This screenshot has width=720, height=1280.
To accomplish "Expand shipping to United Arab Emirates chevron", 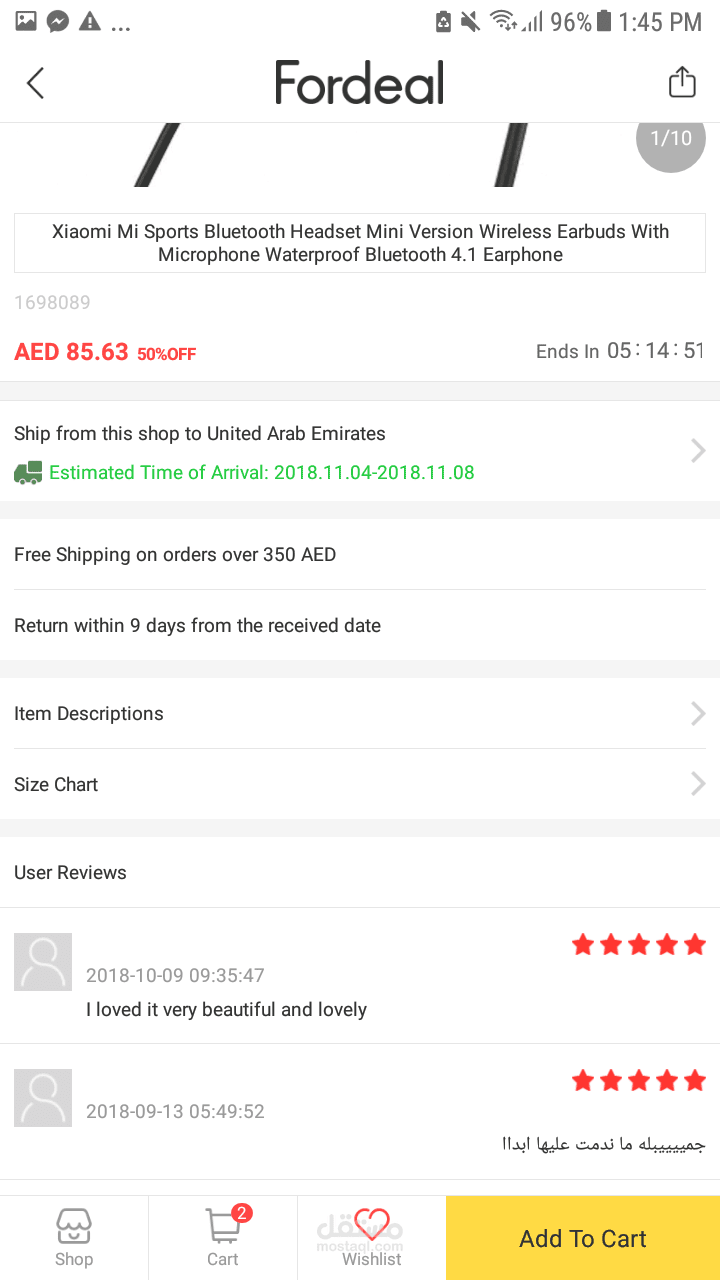I will click(x=698, y=451).
